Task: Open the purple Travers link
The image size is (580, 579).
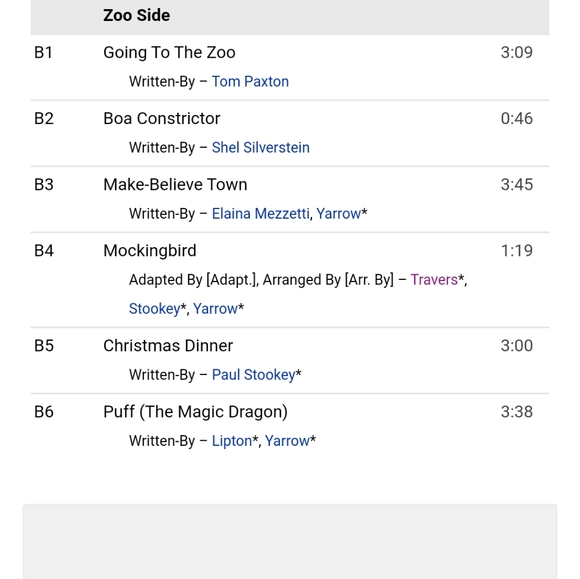Action: point(434,280)
